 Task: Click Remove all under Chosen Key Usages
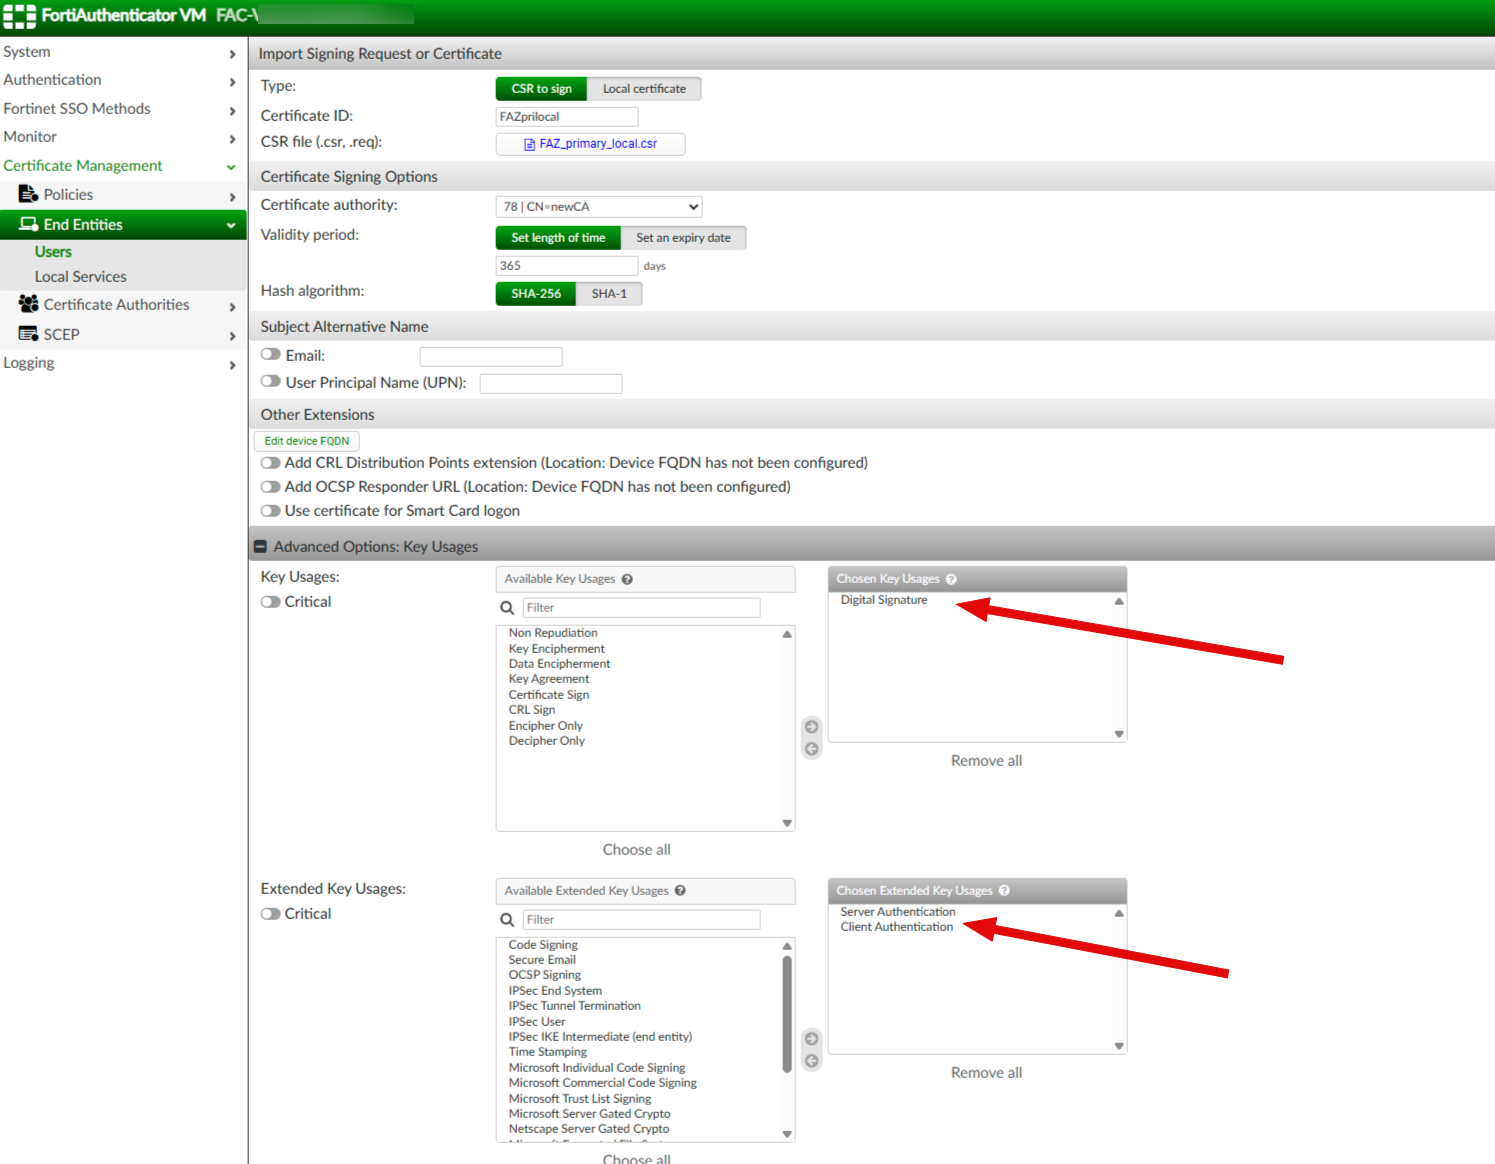pyautogui.click(x=986, y=761)
